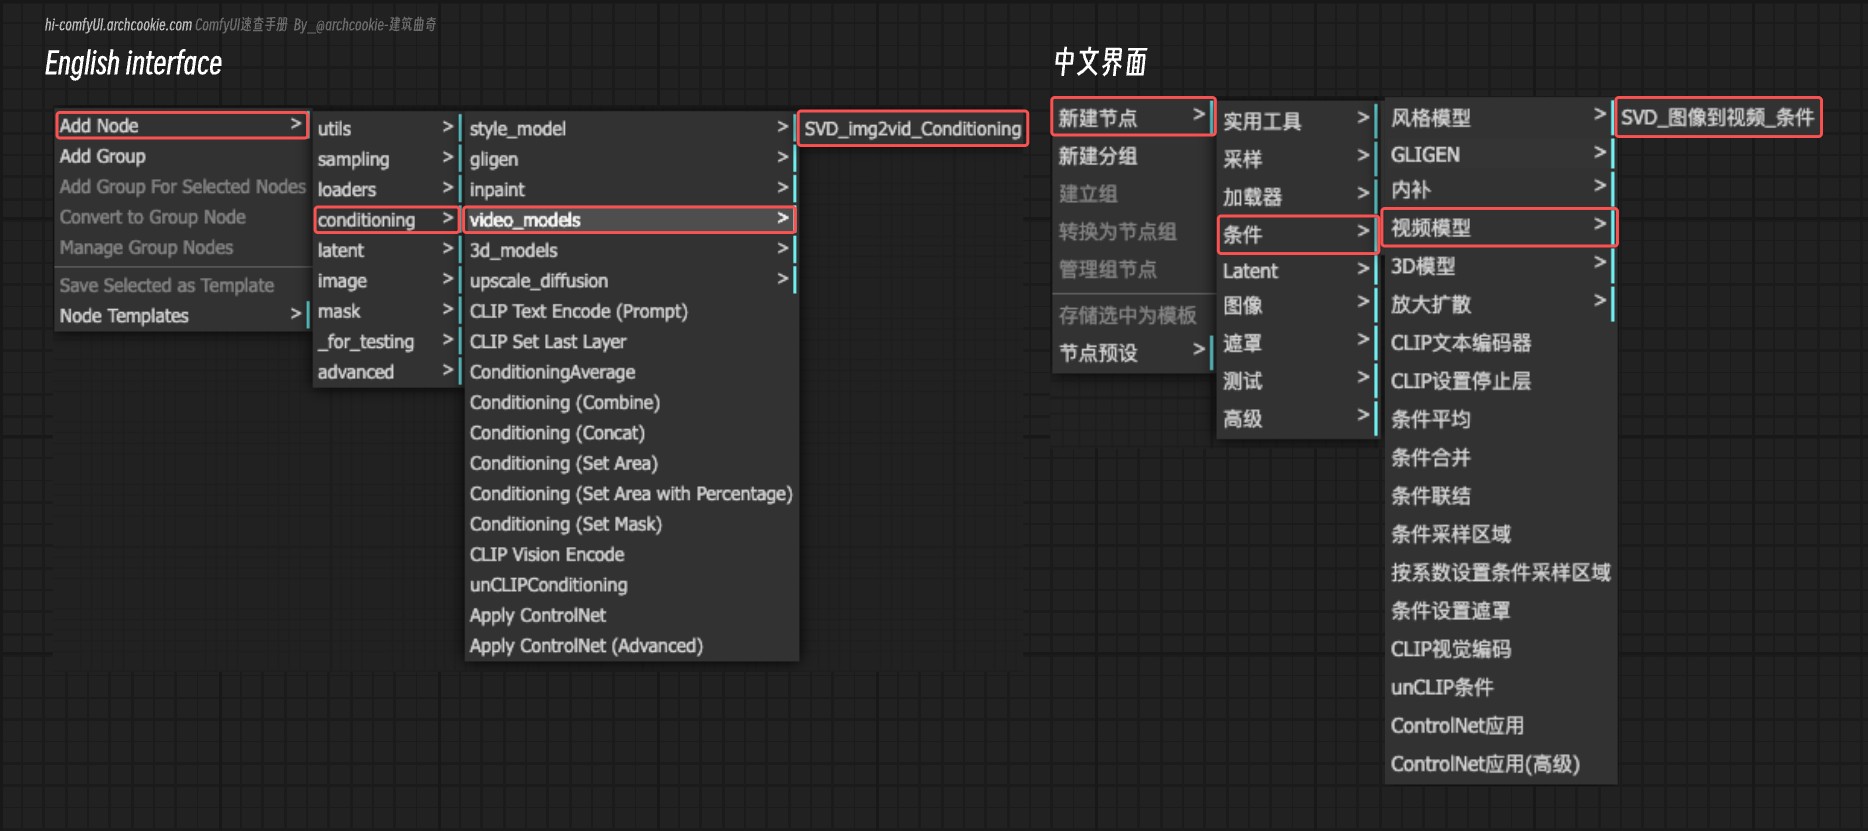Open the Add Node submenu
Viewport: 1868px width, 831px height.
coord(181,125)
